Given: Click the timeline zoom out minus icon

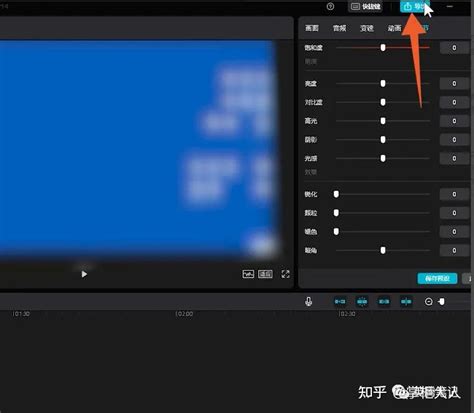Looking at the screenshot, I should [x=429, y=302].
